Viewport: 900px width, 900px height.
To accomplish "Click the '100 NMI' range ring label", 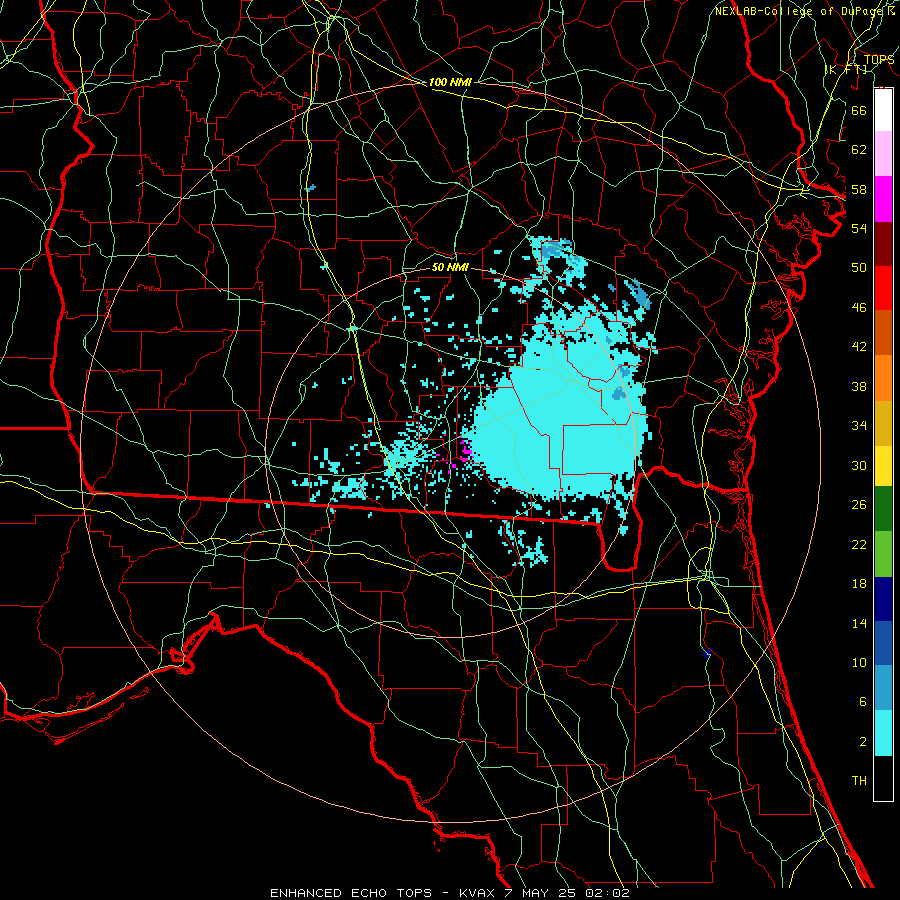I will pyautogui.click(x=450, y=82).
